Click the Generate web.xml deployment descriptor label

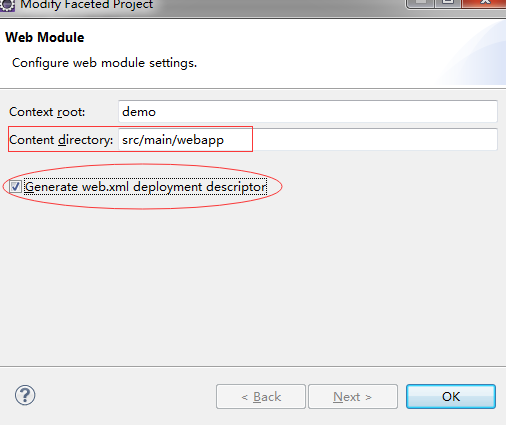coord(145,187)
